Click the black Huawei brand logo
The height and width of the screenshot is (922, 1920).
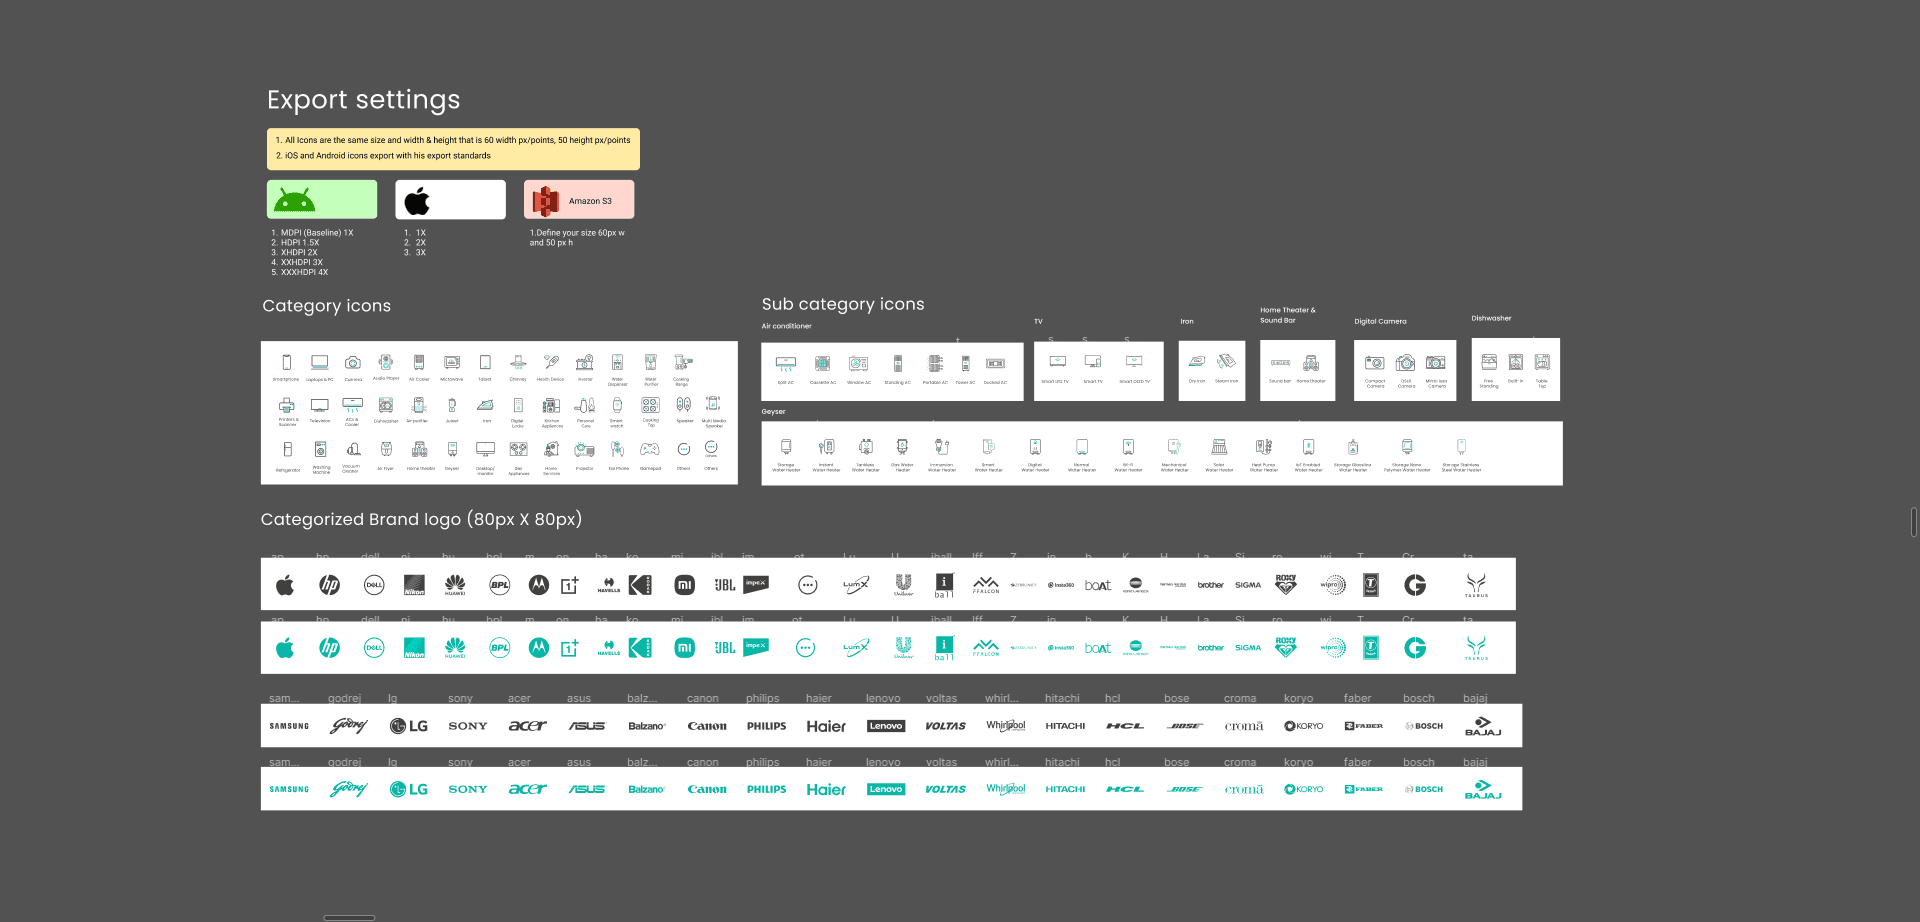click(455, 585)
